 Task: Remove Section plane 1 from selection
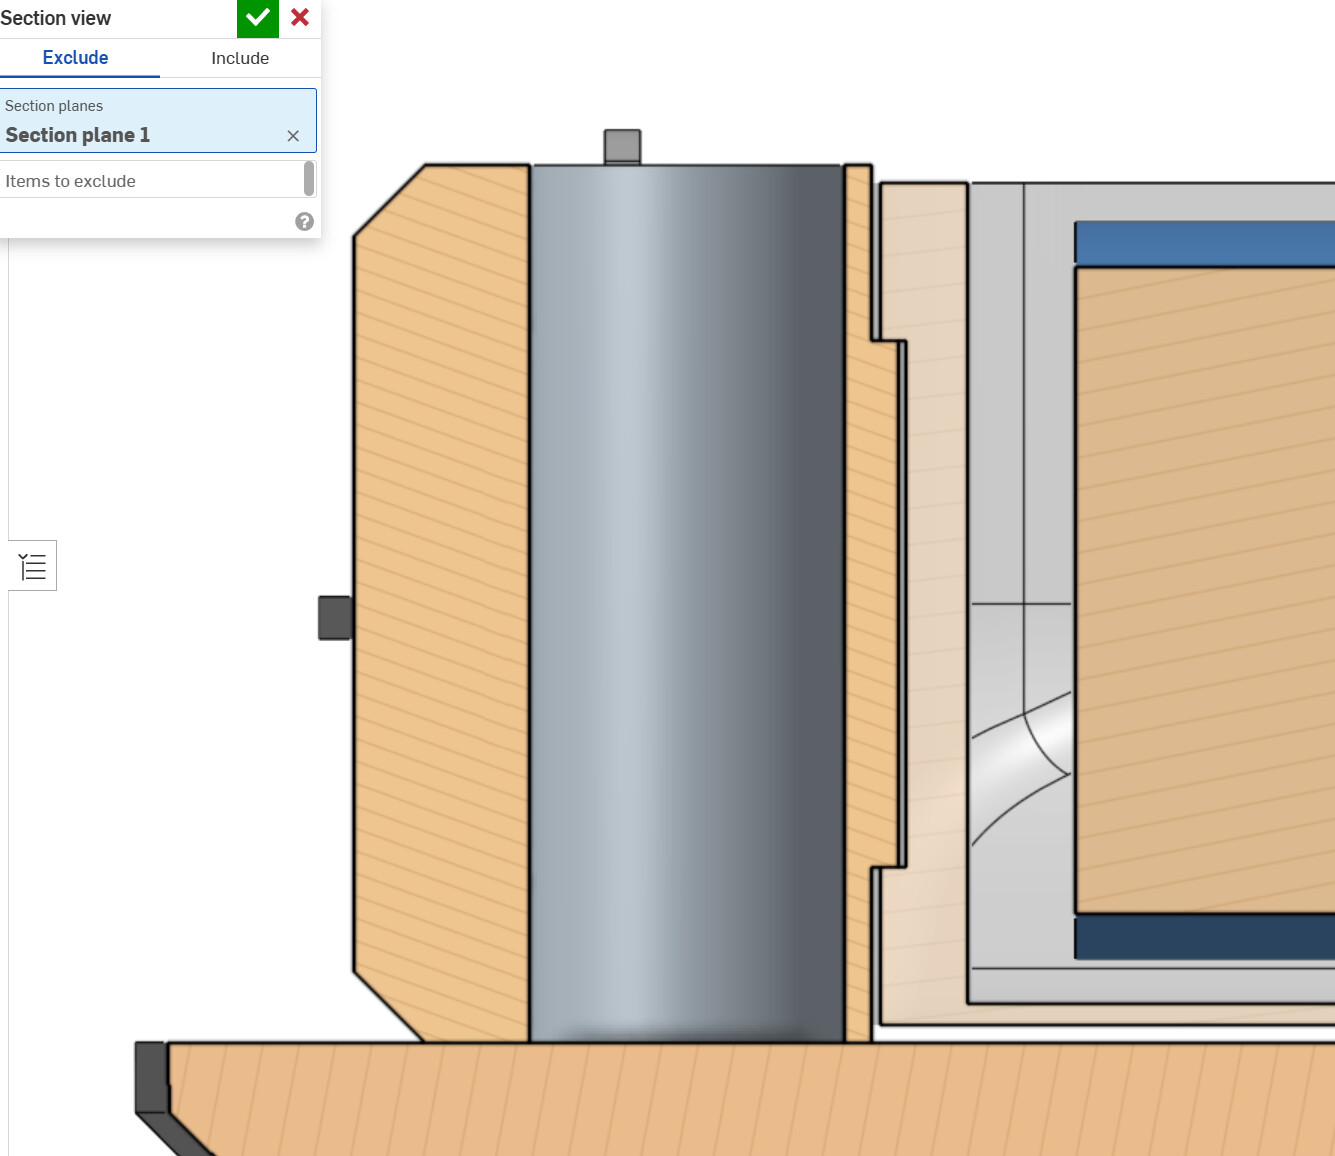pyautogui.click(x=293, y=136)
